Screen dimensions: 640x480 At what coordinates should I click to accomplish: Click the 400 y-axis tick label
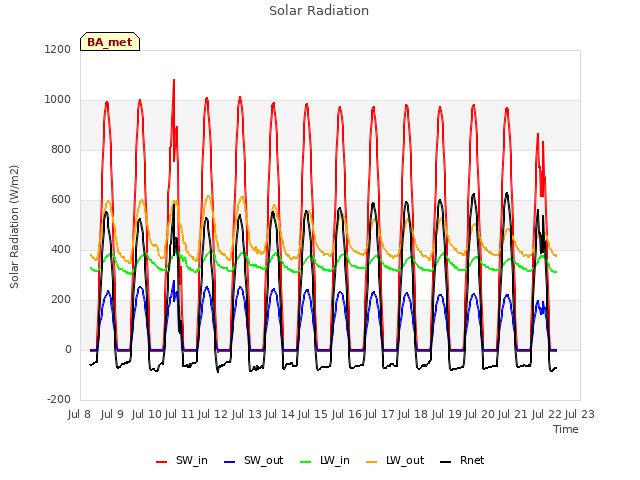click(61, 249)
